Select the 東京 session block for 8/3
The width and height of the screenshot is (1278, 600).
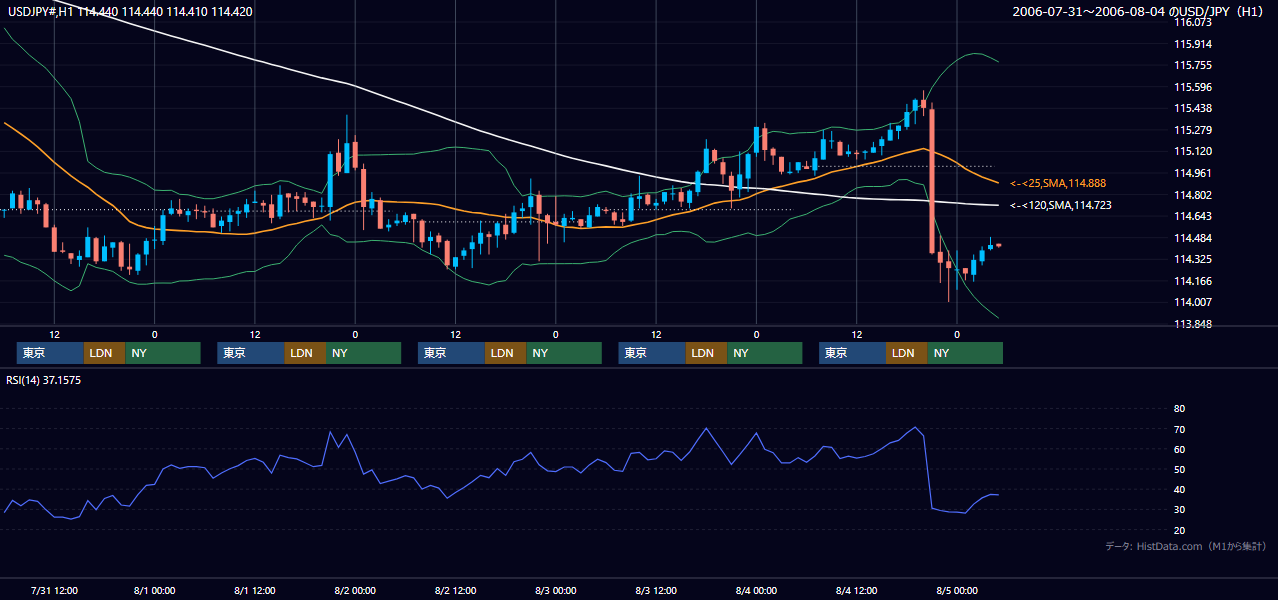click(x=652, y=353)
